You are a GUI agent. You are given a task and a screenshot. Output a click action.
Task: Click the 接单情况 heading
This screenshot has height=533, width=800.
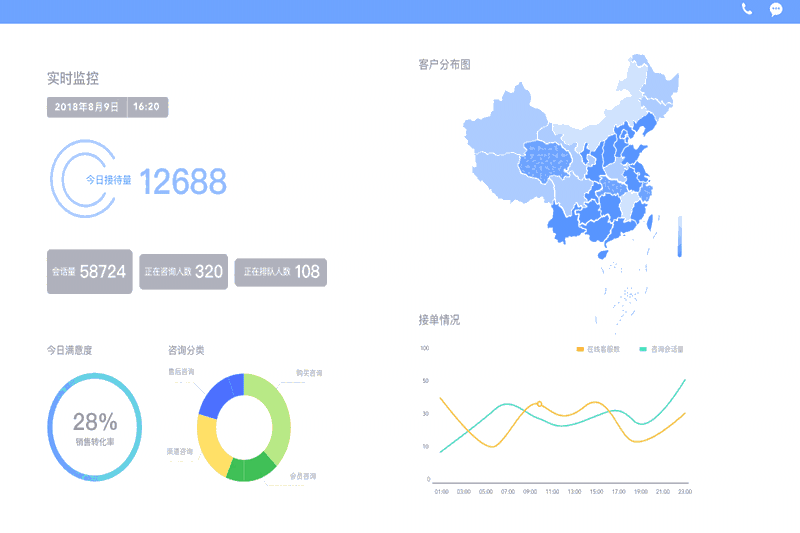click(439, 320)
